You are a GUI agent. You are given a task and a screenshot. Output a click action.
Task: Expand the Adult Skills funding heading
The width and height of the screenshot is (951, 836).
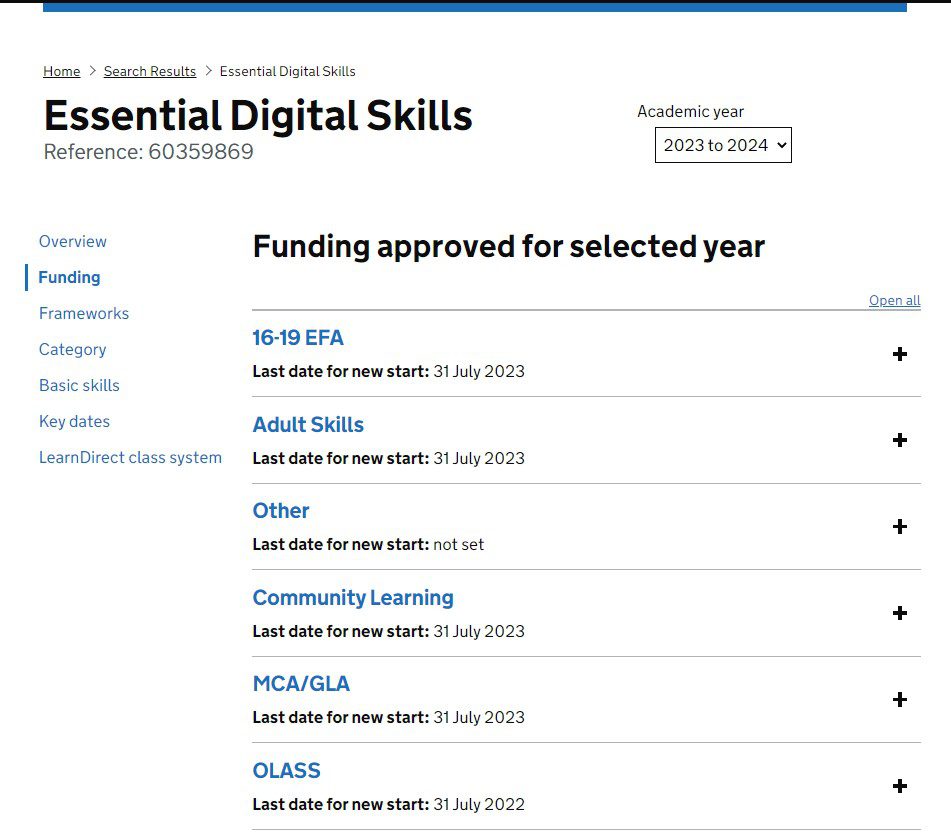pos(308,425)
